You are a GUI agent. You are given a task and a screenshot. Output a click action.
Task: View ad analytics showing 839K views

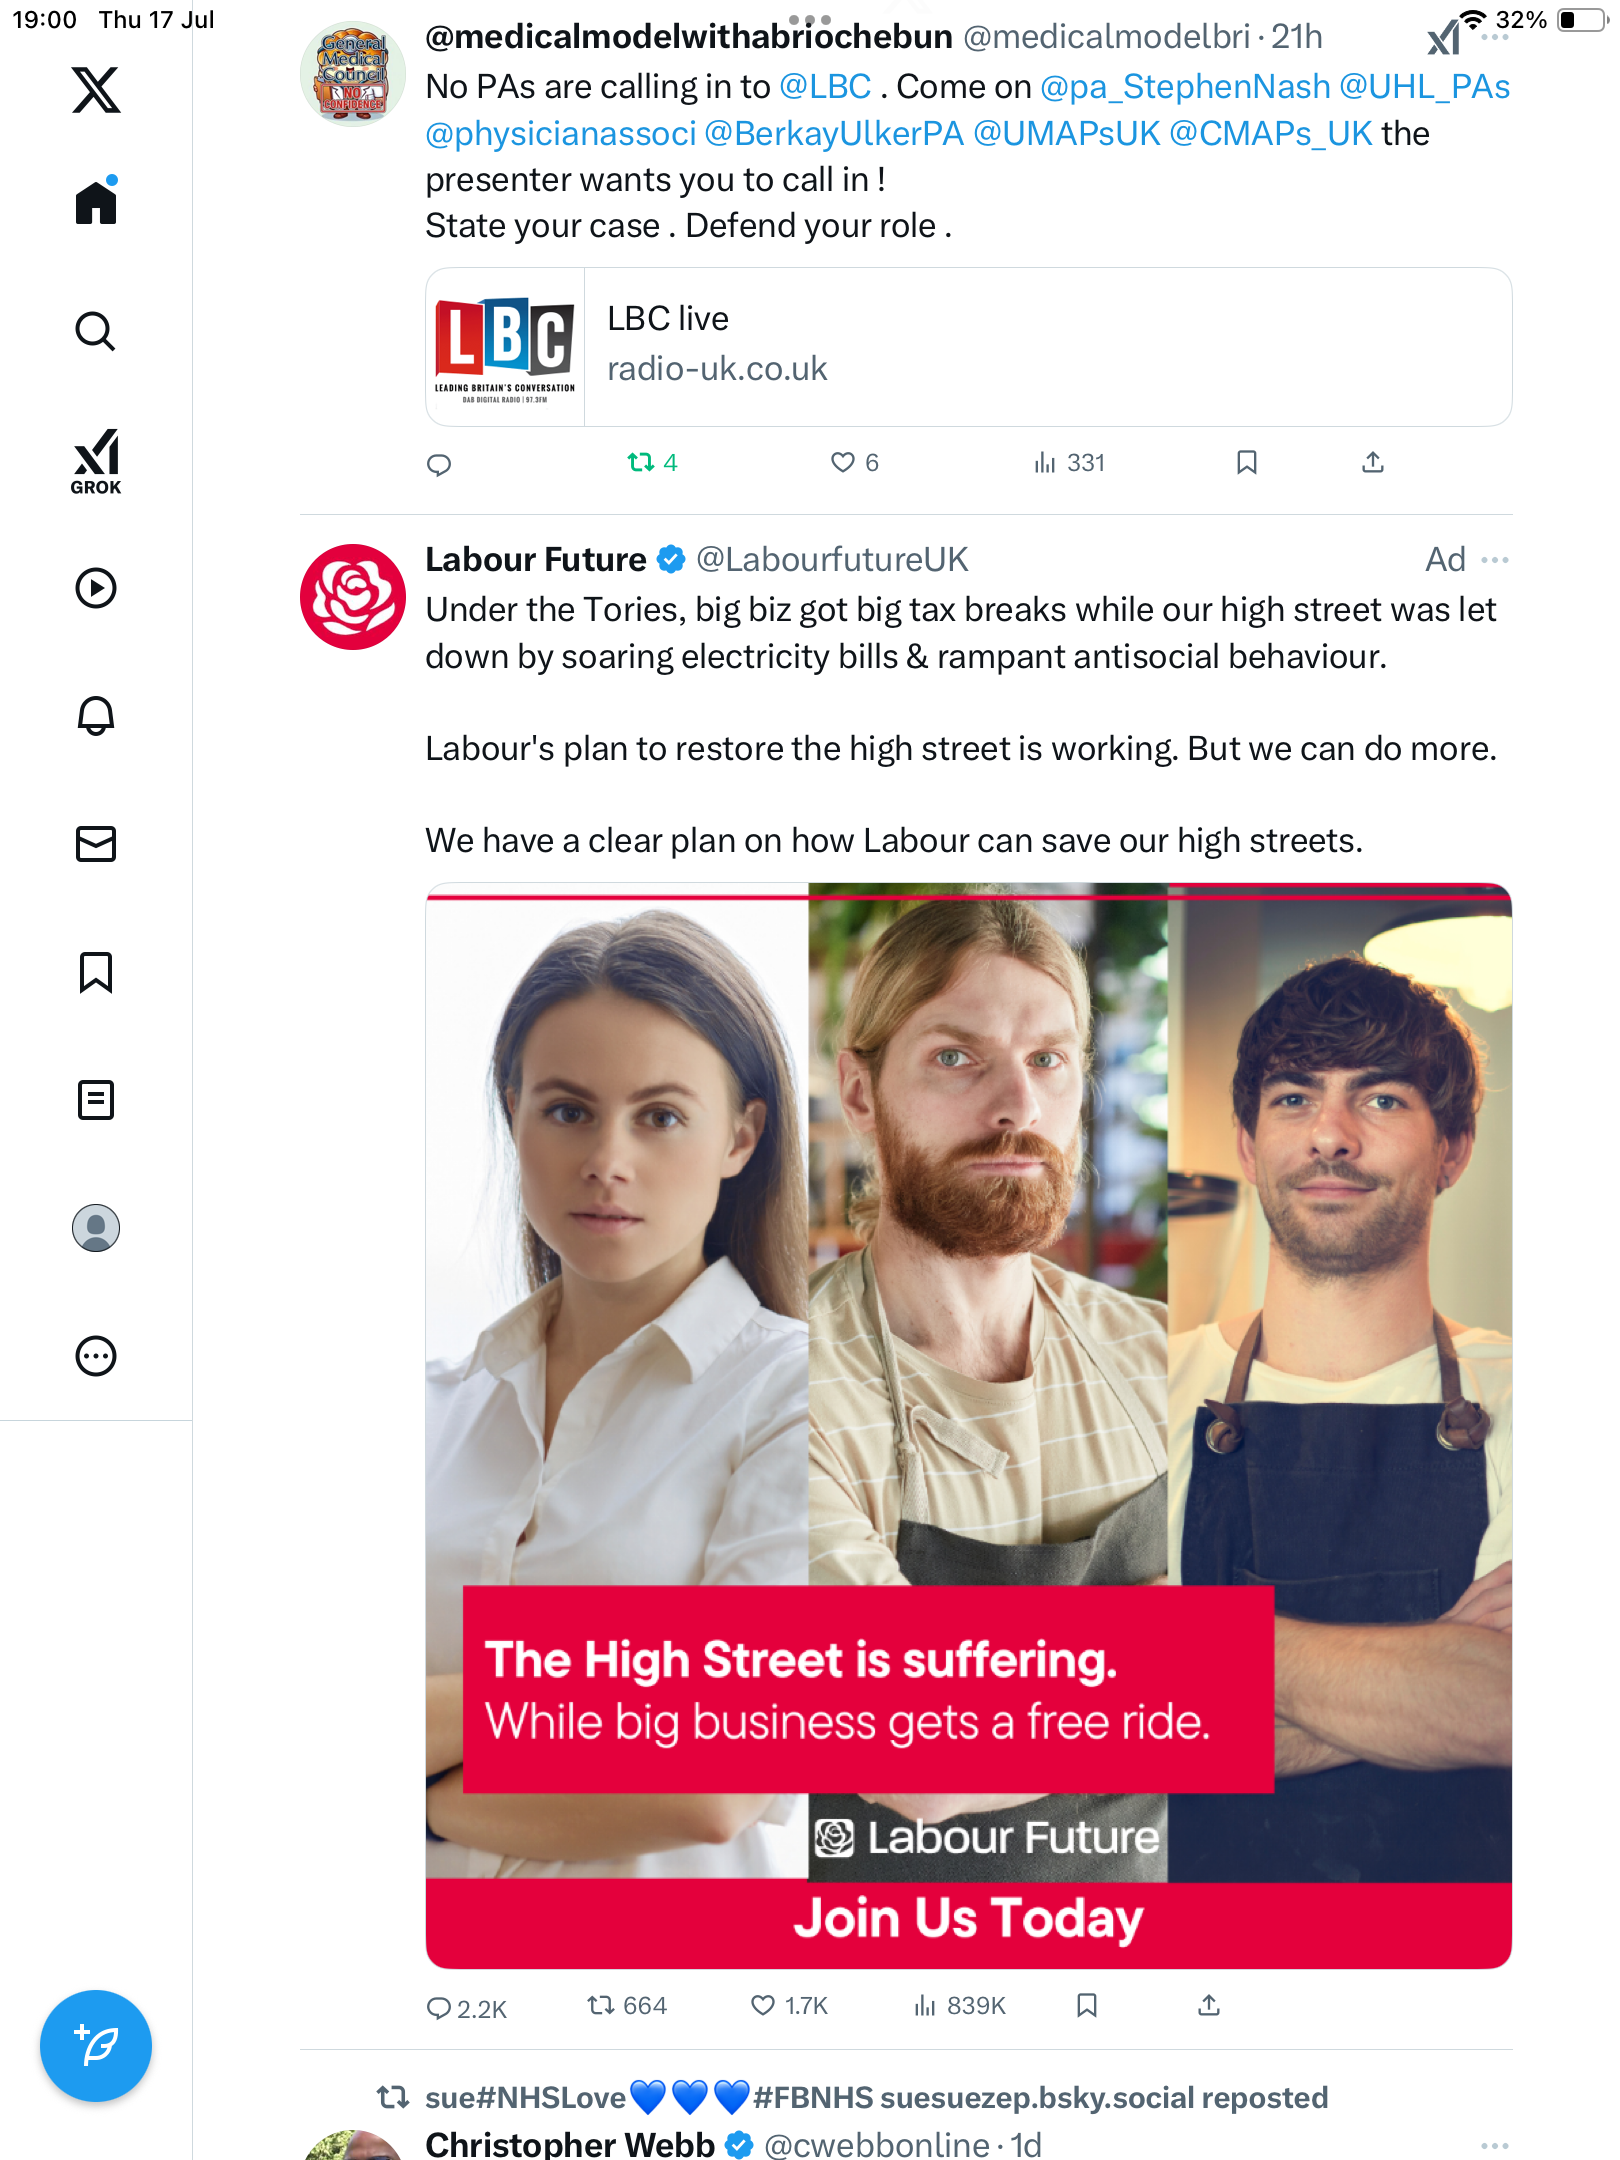[959, 2005]
